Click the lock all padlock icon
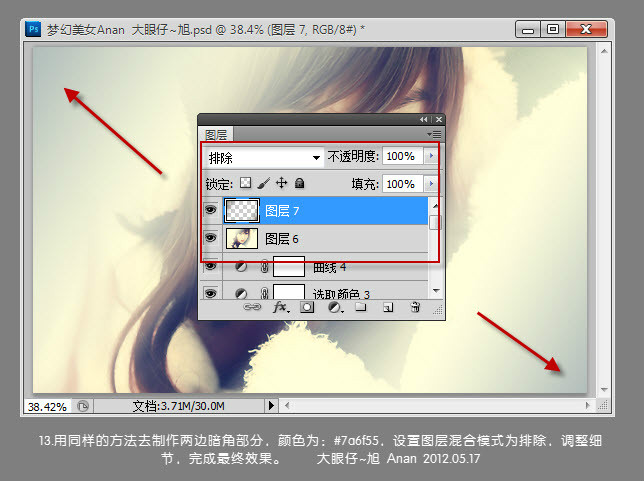Screen dimensions: 644x481 click(x=298, y=184)
